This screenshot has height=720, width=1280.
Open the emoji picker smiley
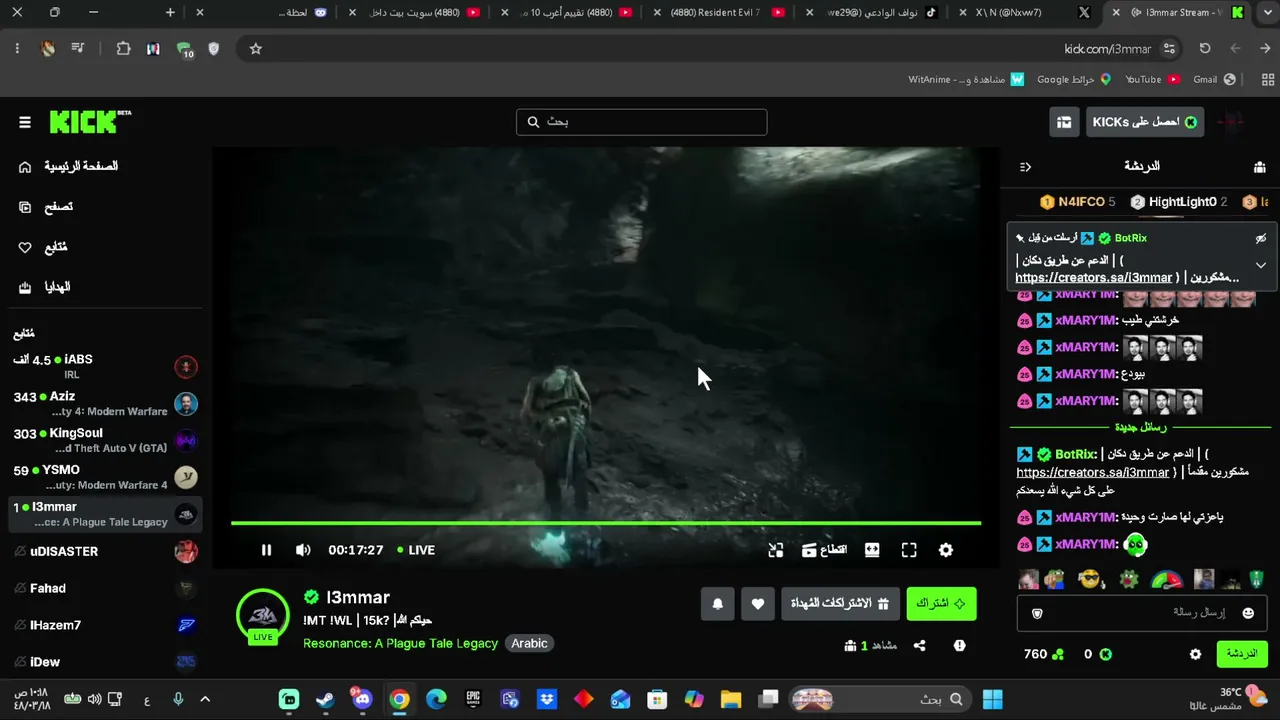tap(1248, 613)
